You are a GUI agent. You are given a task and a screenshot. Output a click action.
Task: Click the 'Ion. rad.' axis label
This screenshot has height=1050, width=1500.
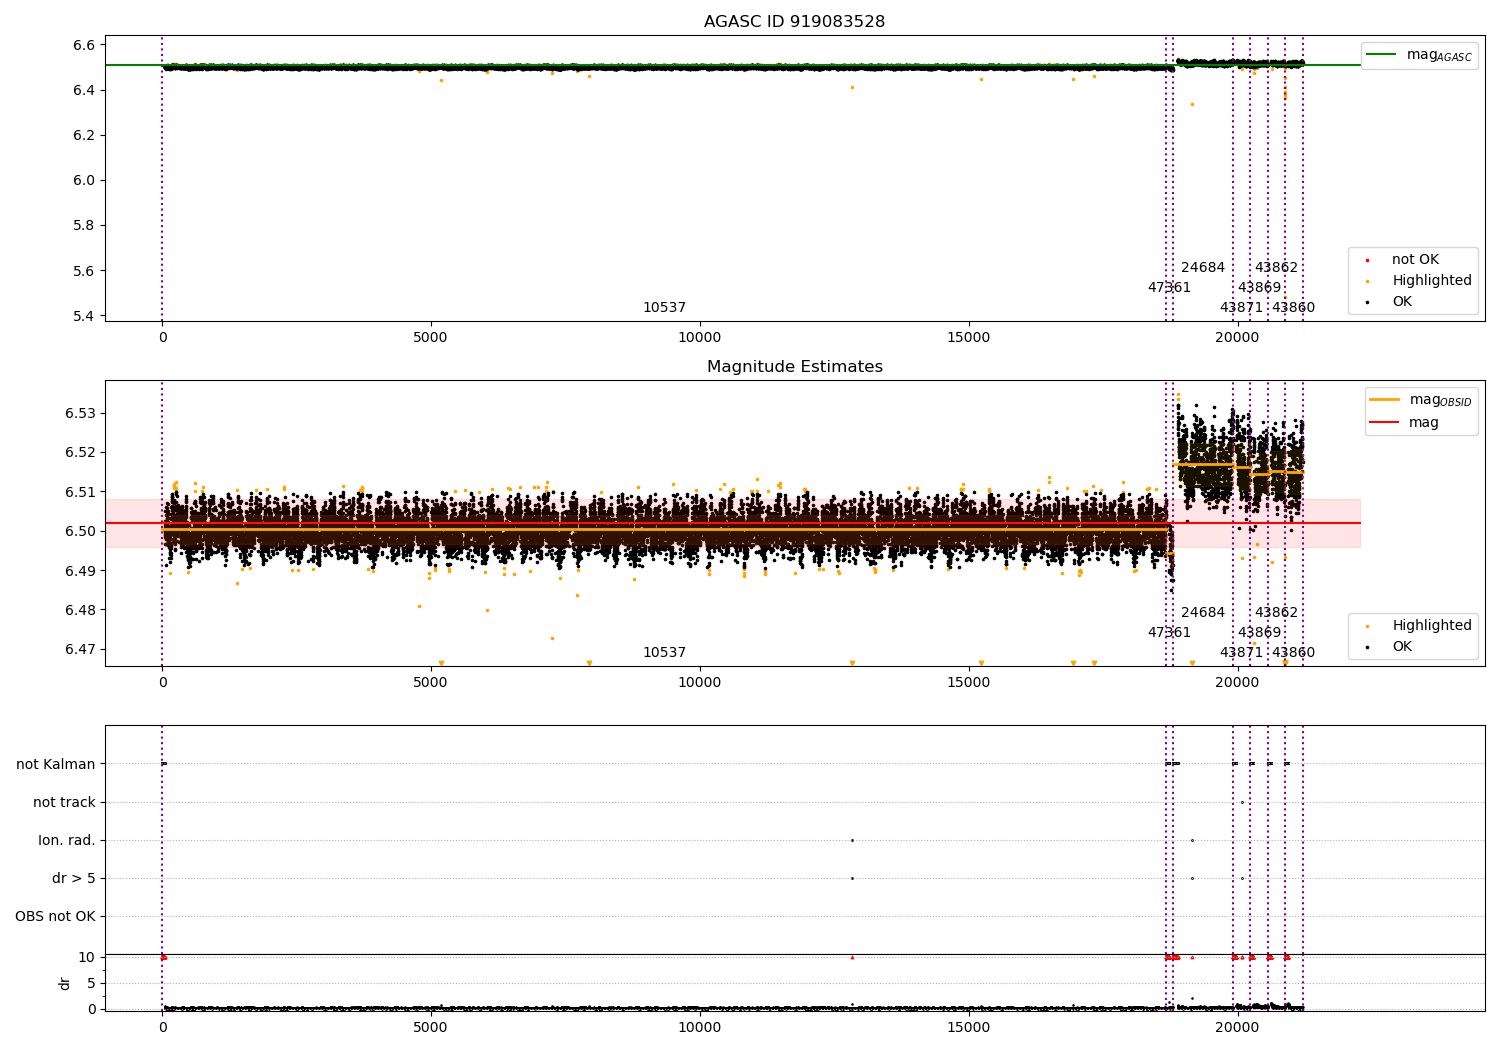coord(67,841)
